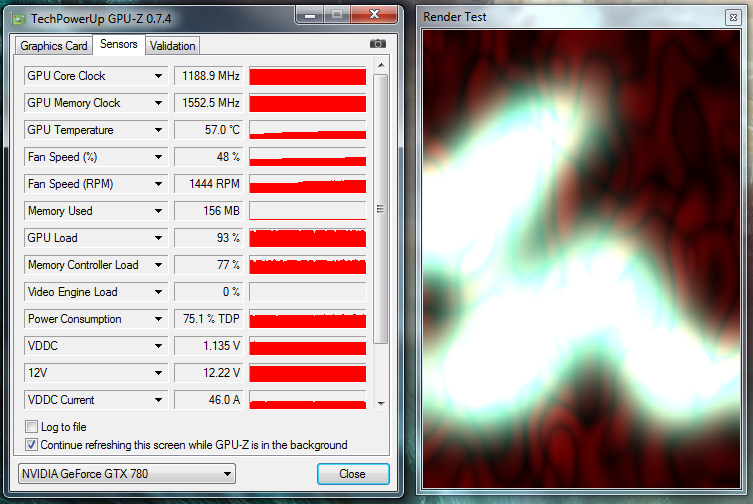This screenshot has height=504, width=753.
Task: Click the GPU Temperature history graph
Action: tap(308, 130)
